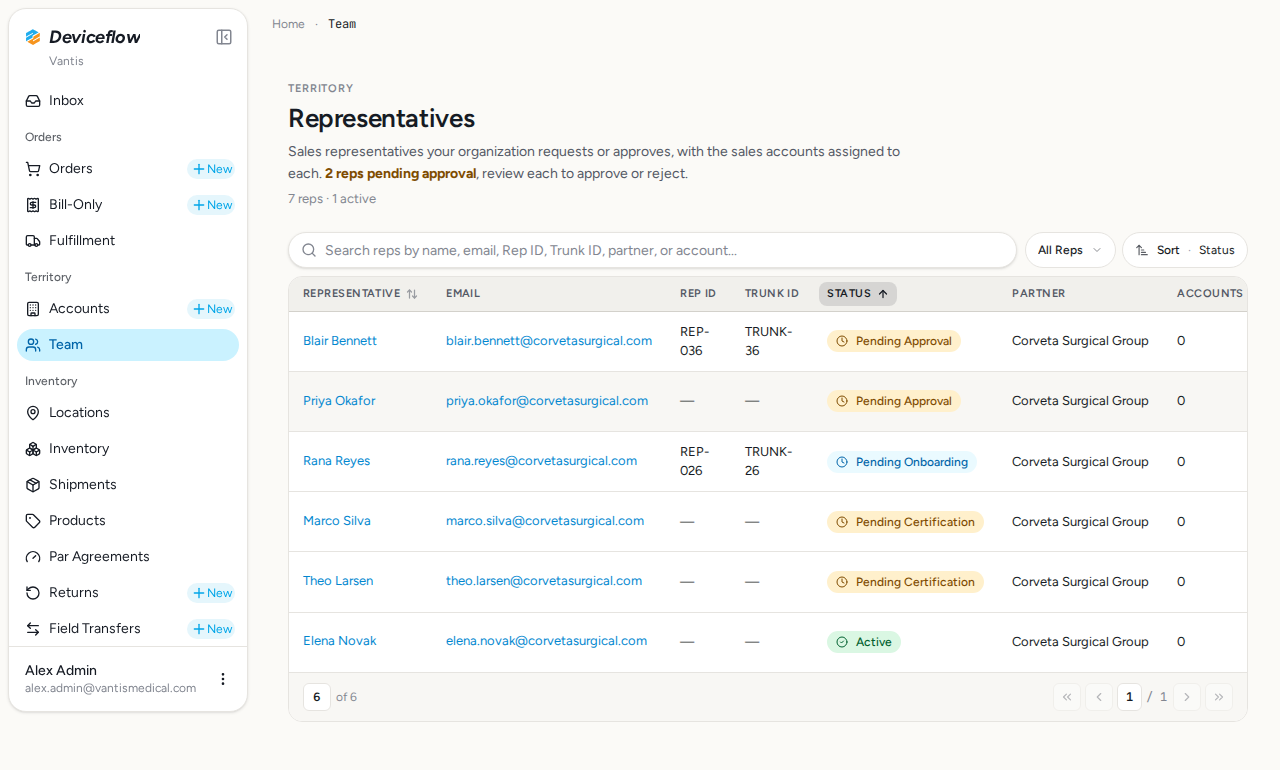The image size is (1280, 770).
Task: Toggle Status column sort direction
Action: coord(858,294)
